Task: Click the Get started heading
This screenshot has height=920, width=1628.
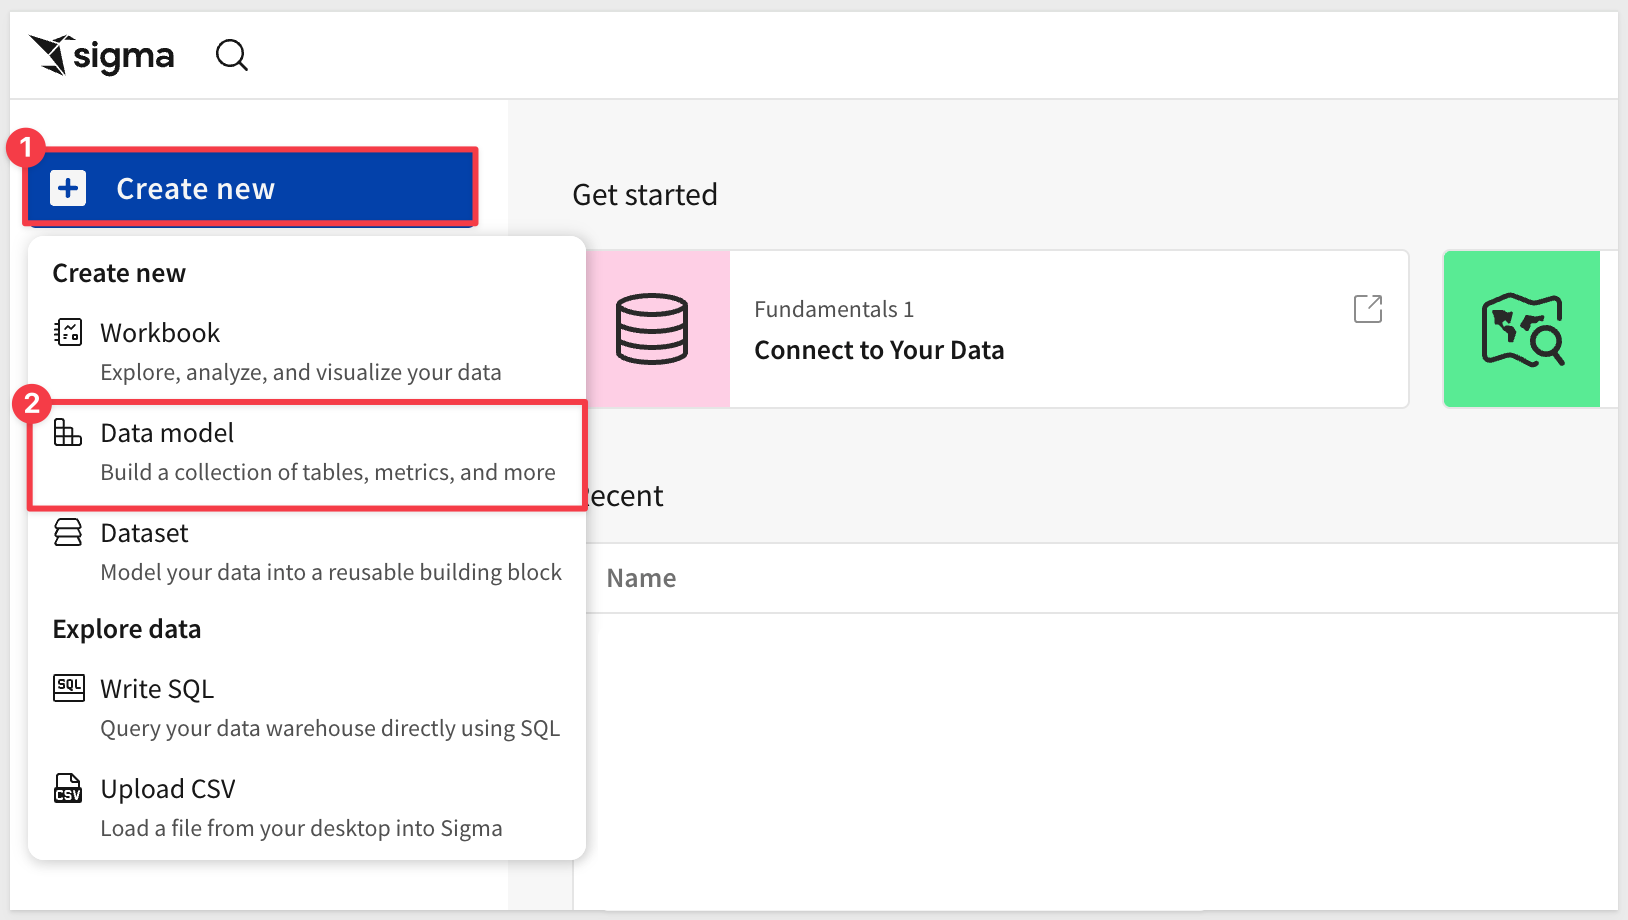Action: [x=645, y=195]
